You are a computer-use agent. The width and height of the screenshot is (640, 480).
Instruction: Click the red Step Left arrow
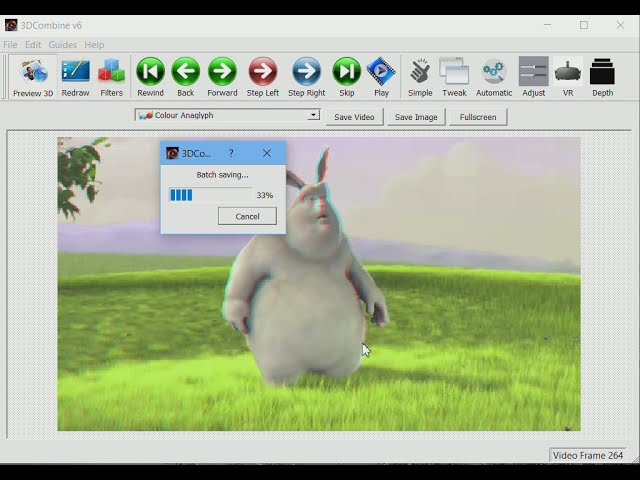click(x=262, y=77)
